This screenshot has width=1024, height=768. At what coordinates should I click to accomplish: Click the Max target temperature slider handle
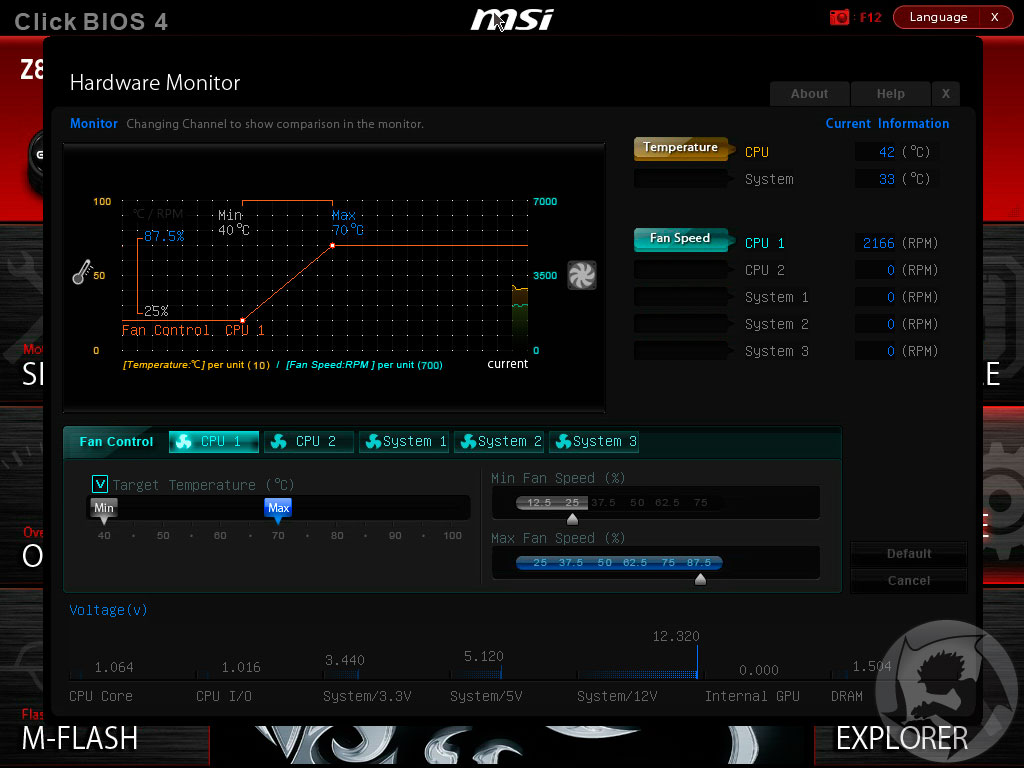(x=278, y=510)
